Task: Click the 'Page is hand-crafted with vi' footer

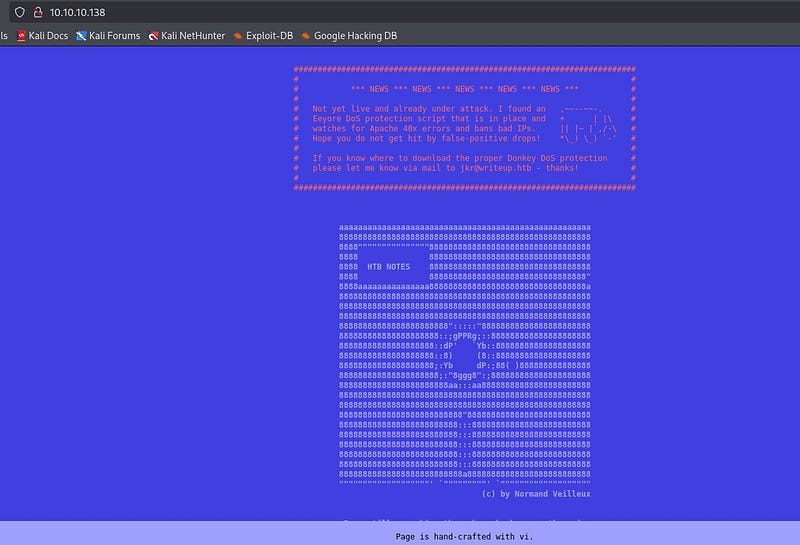Action: pos(465,536)
